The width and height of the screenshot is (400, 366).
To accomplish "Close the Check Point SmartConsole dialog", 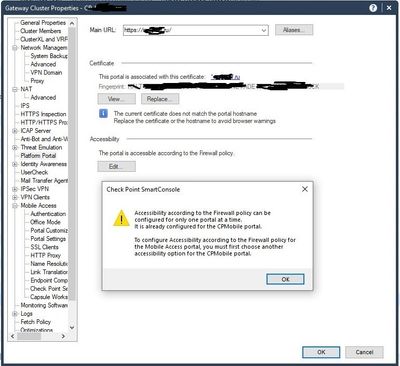I will (305, 189).
